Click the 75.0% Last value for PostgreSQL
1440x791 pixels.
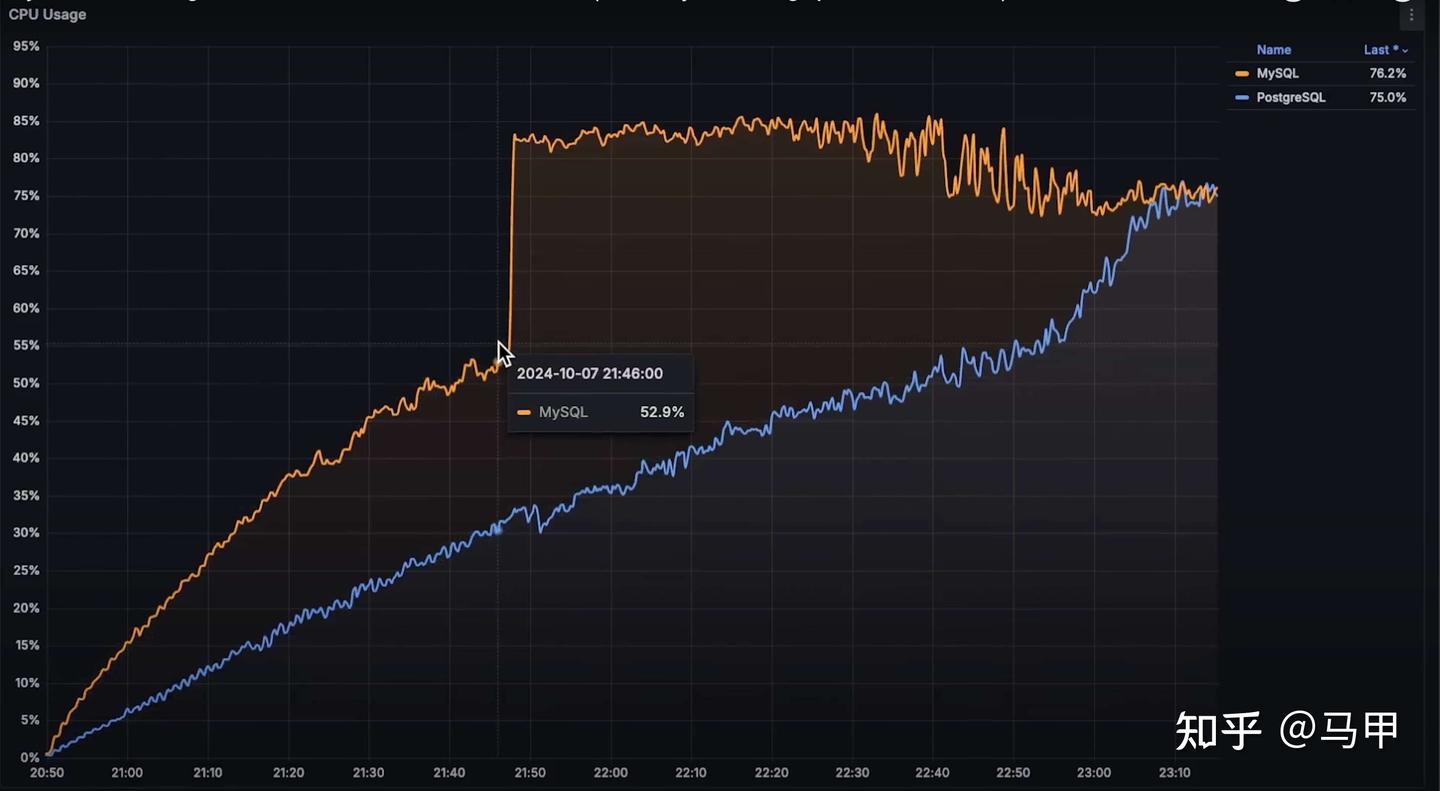pyautogui.click(x=1386, y=97)
